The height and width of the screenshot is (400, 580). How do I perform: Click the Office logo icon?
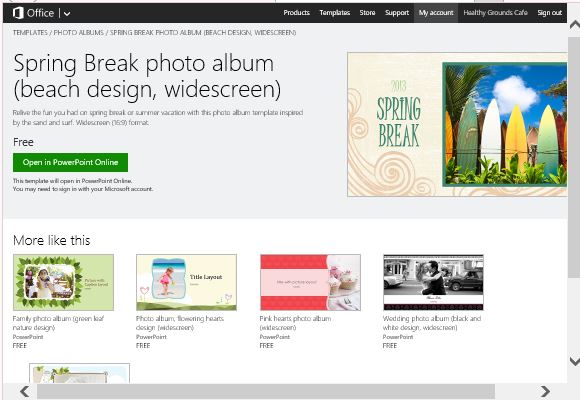[x=18, y=13]
